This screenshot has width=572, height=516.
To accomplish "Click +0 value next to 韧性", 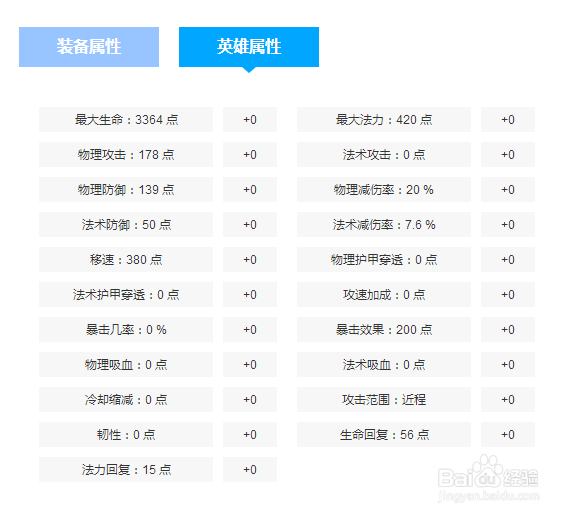I will click(250, 435).
